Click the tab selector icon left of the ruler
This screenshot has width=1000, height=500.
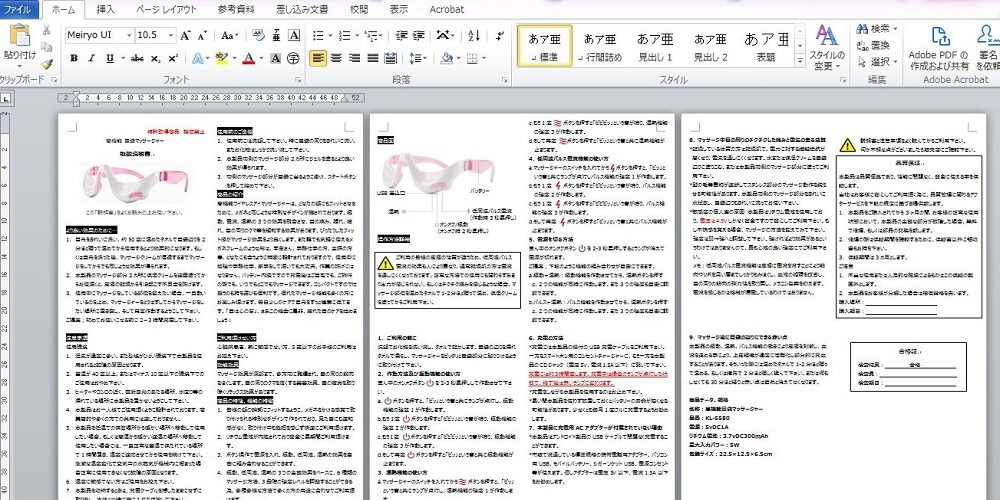(6, 98)
